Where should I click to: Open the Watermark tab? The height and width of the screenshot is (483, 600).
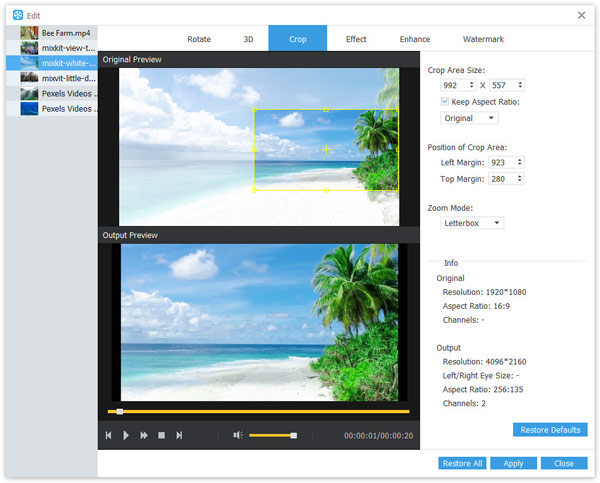click(x=483, y=39)
